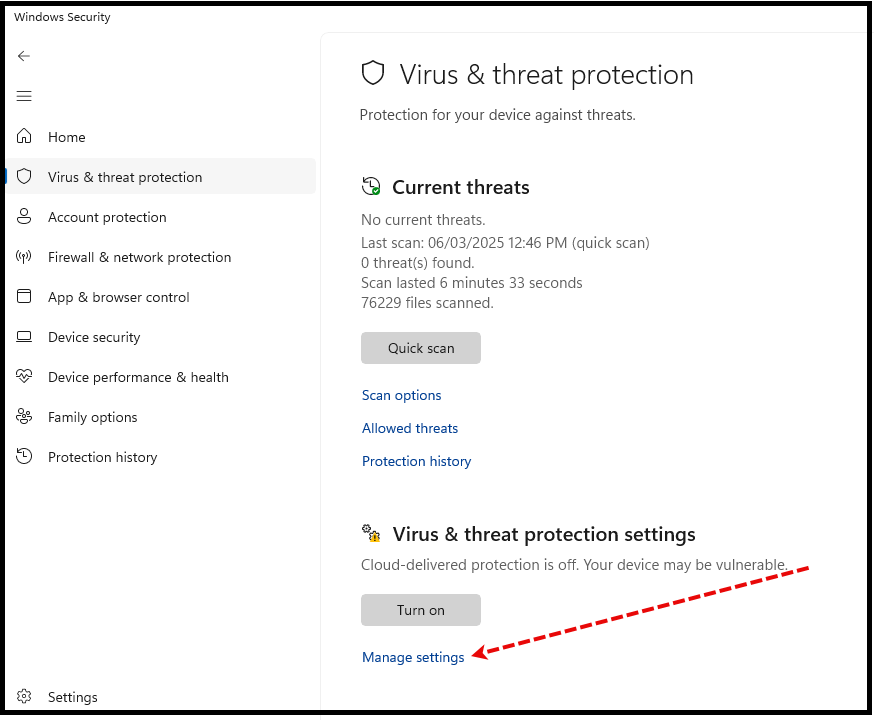The image size is (874, 720).
Task: Click the Device security laptop icon
Action: coord(24,337)
